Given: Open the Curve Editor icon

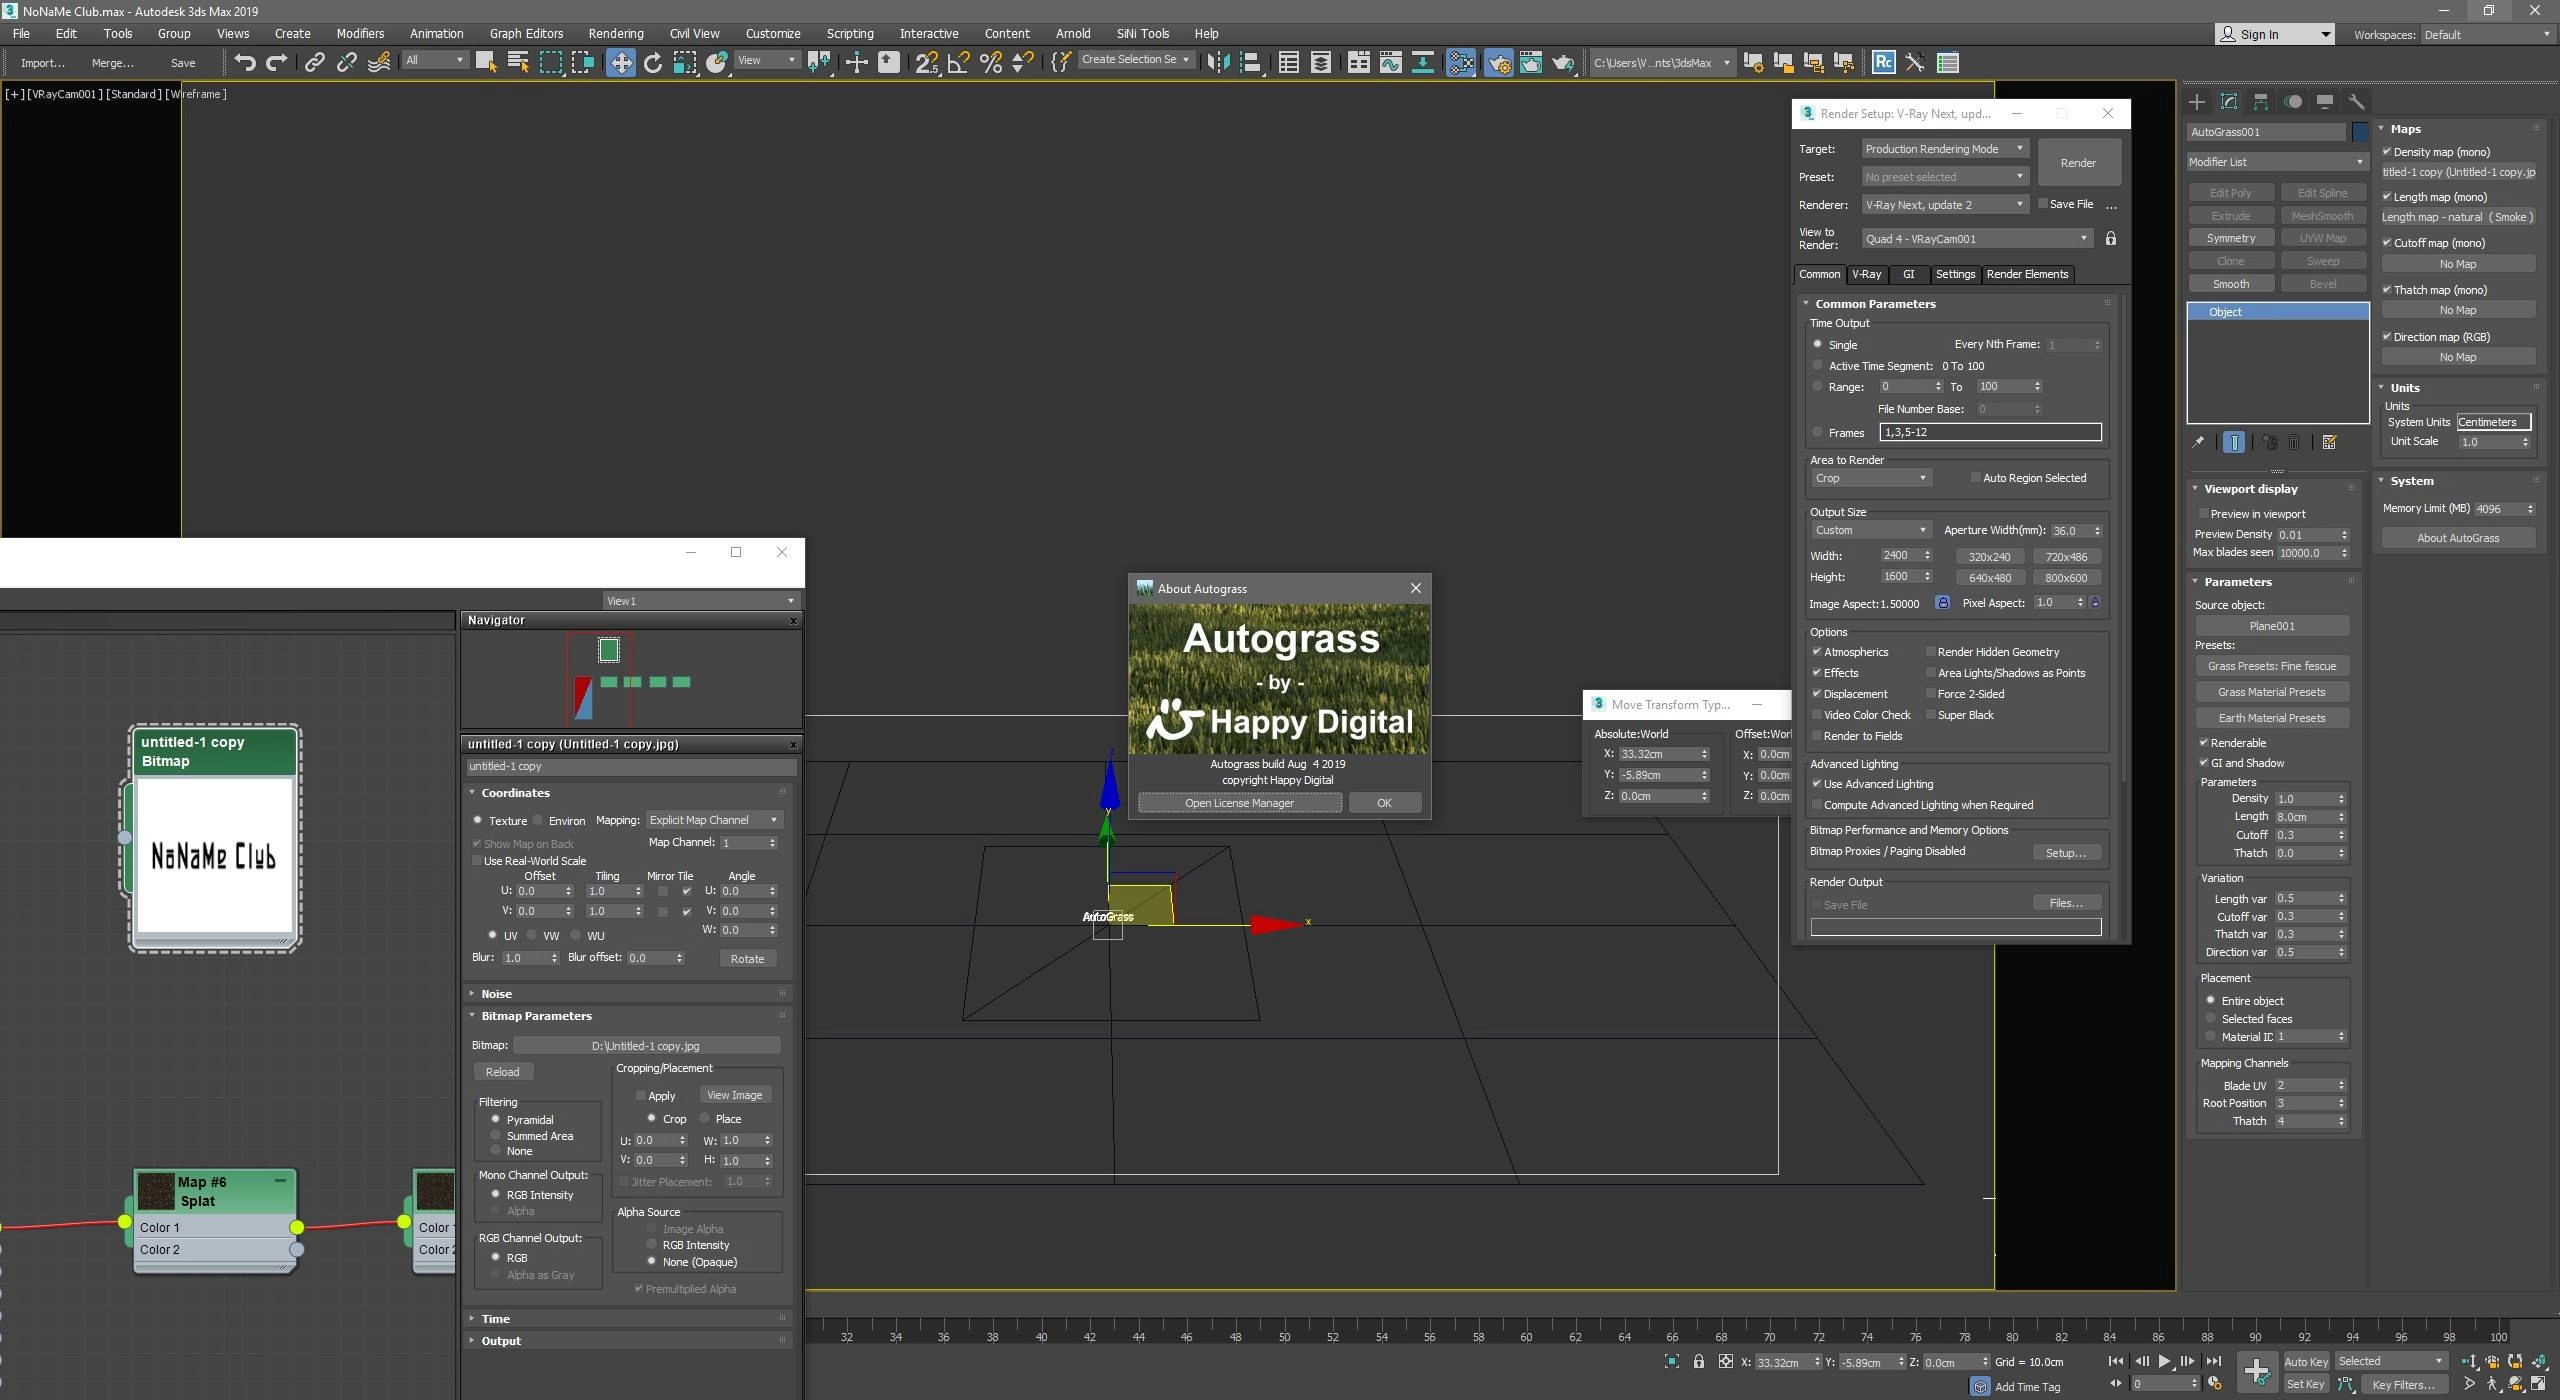Looking at the screenshot, I should [1390, 62].
